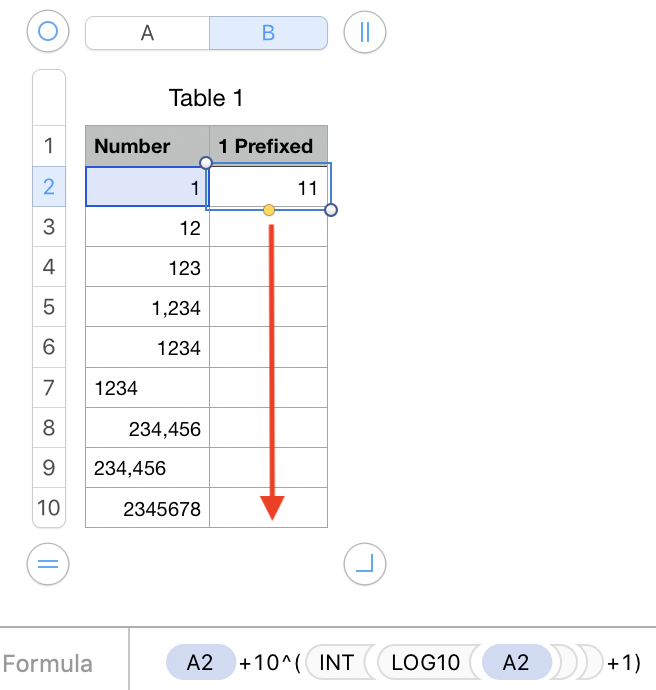Viewport: 656px width, 690px height.
Task: Click the yellow autofill handle
Action: pyautogui.click(x=269, y=210)
